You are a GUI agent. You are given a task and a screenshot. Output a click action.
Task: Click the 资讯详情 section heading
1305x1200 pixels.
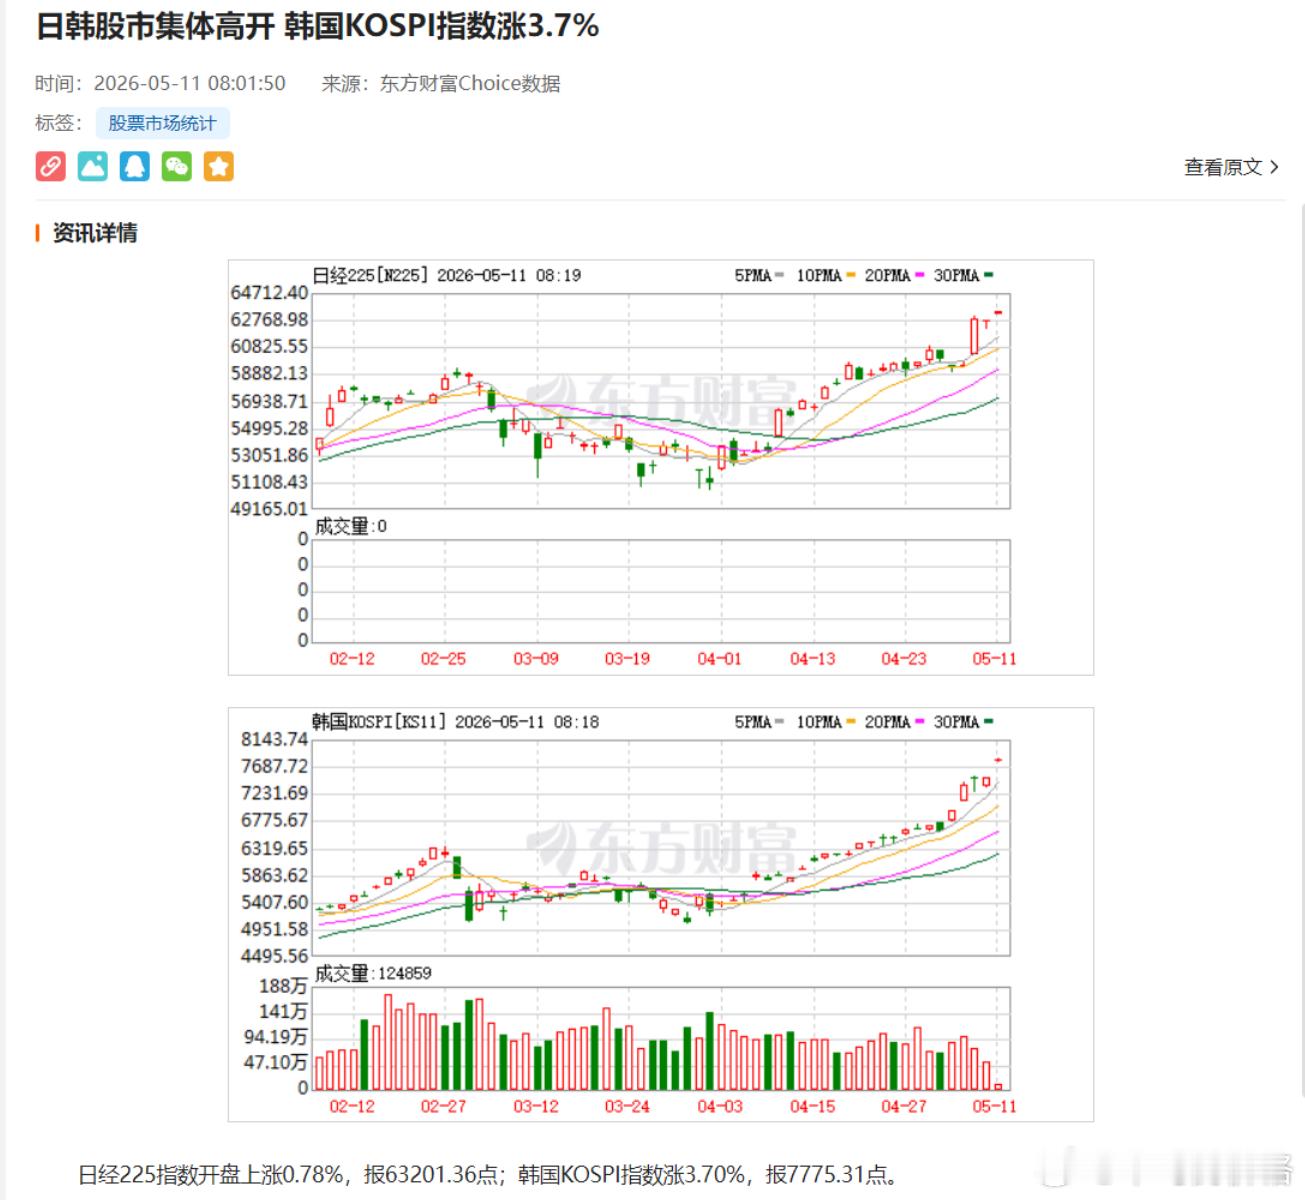[95, 233]
